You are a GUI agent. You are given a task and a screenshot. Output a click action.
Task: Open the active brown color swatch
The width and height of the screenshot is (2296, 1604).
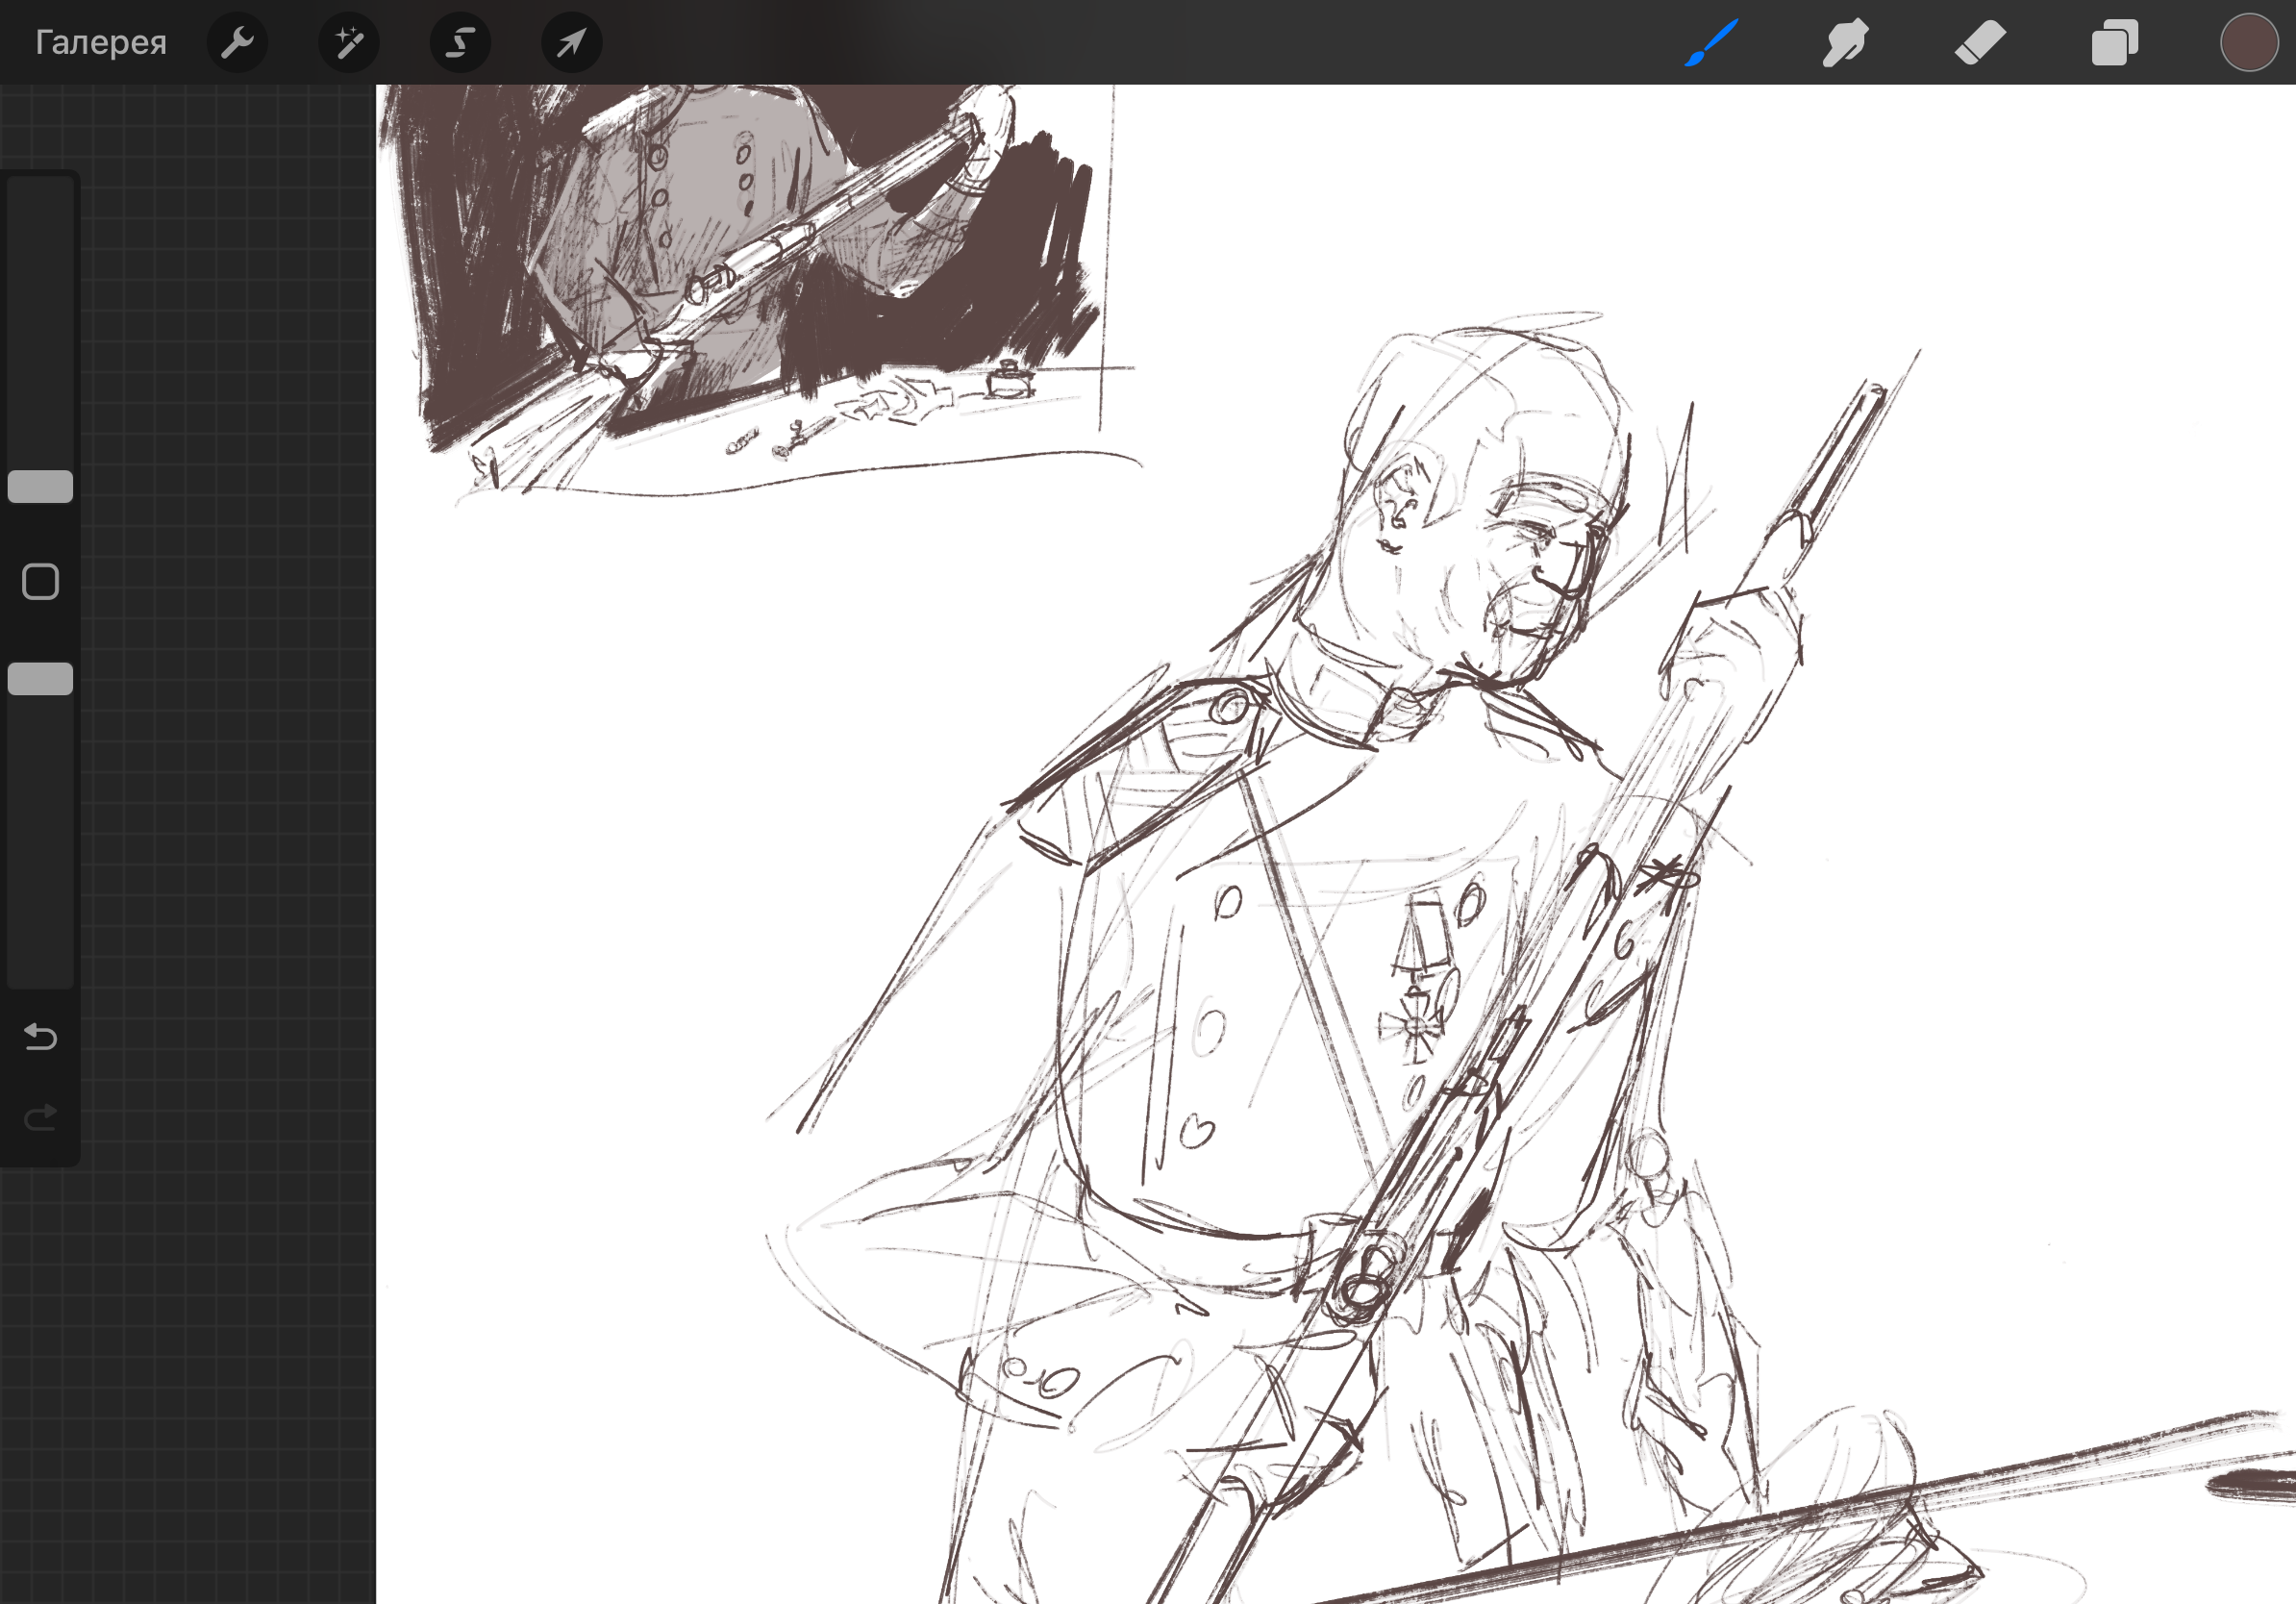pyautogui.click(x=2248, y=43)
